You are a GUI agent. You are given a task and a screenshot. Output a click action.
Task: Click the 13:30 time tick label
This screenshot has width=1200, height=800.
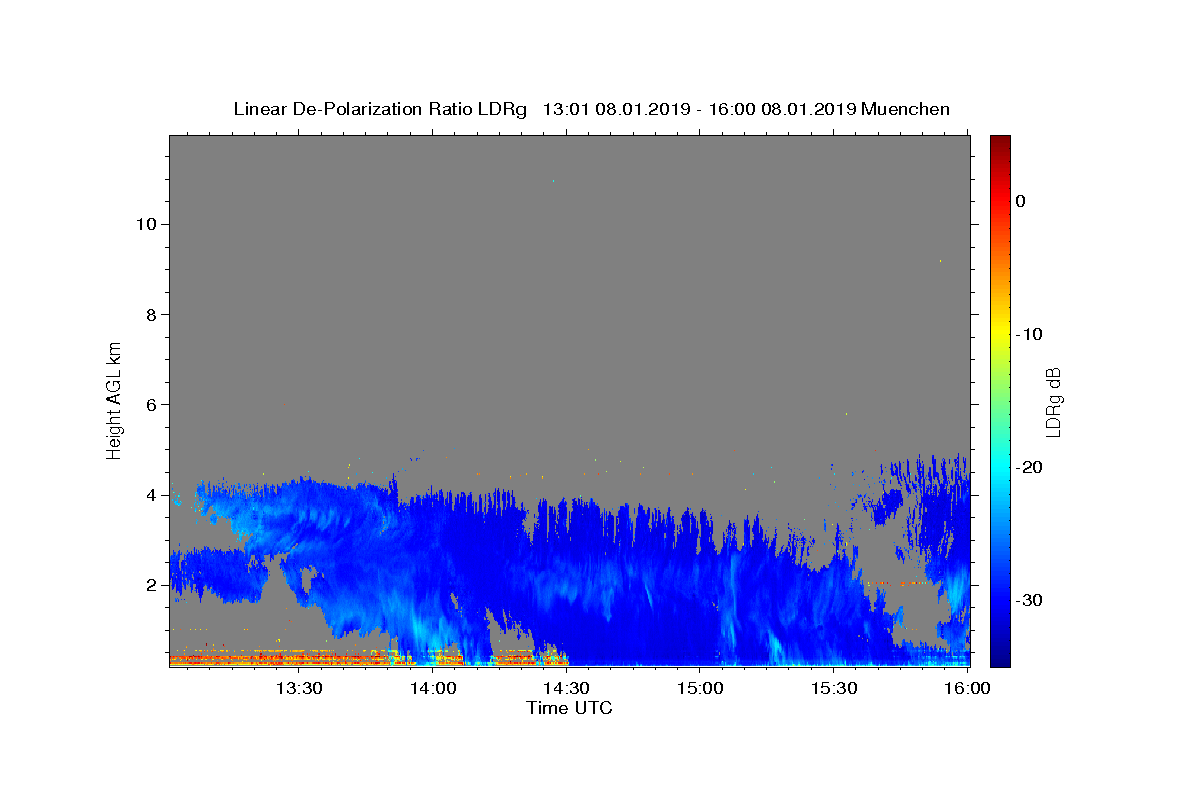(x=298, y=689)
